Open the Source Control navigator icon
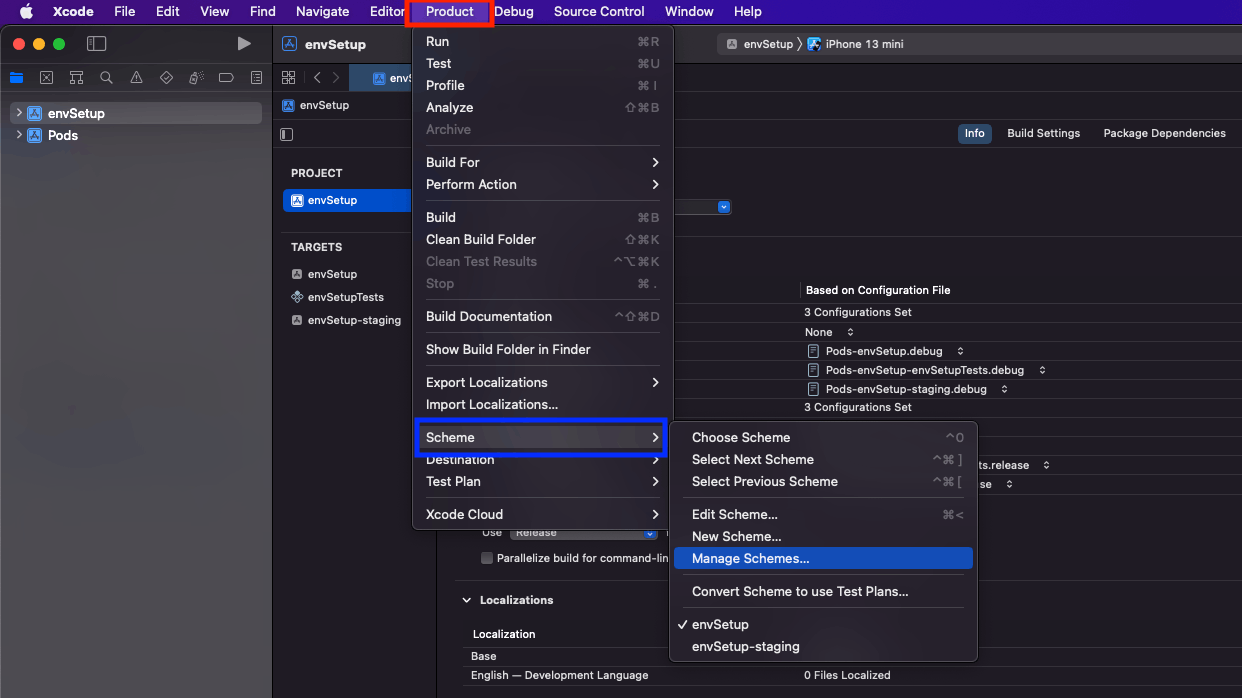 click(x=46, y=78)
